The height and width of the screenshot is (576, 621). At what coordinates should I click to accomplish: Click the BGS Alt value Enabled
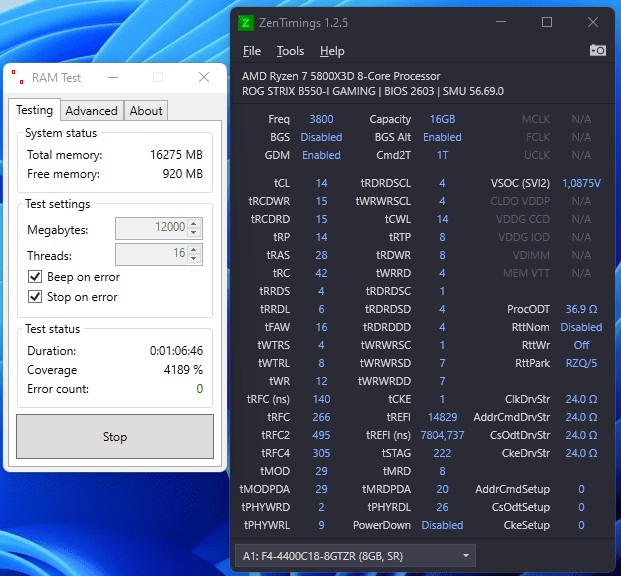coord(442,137)
